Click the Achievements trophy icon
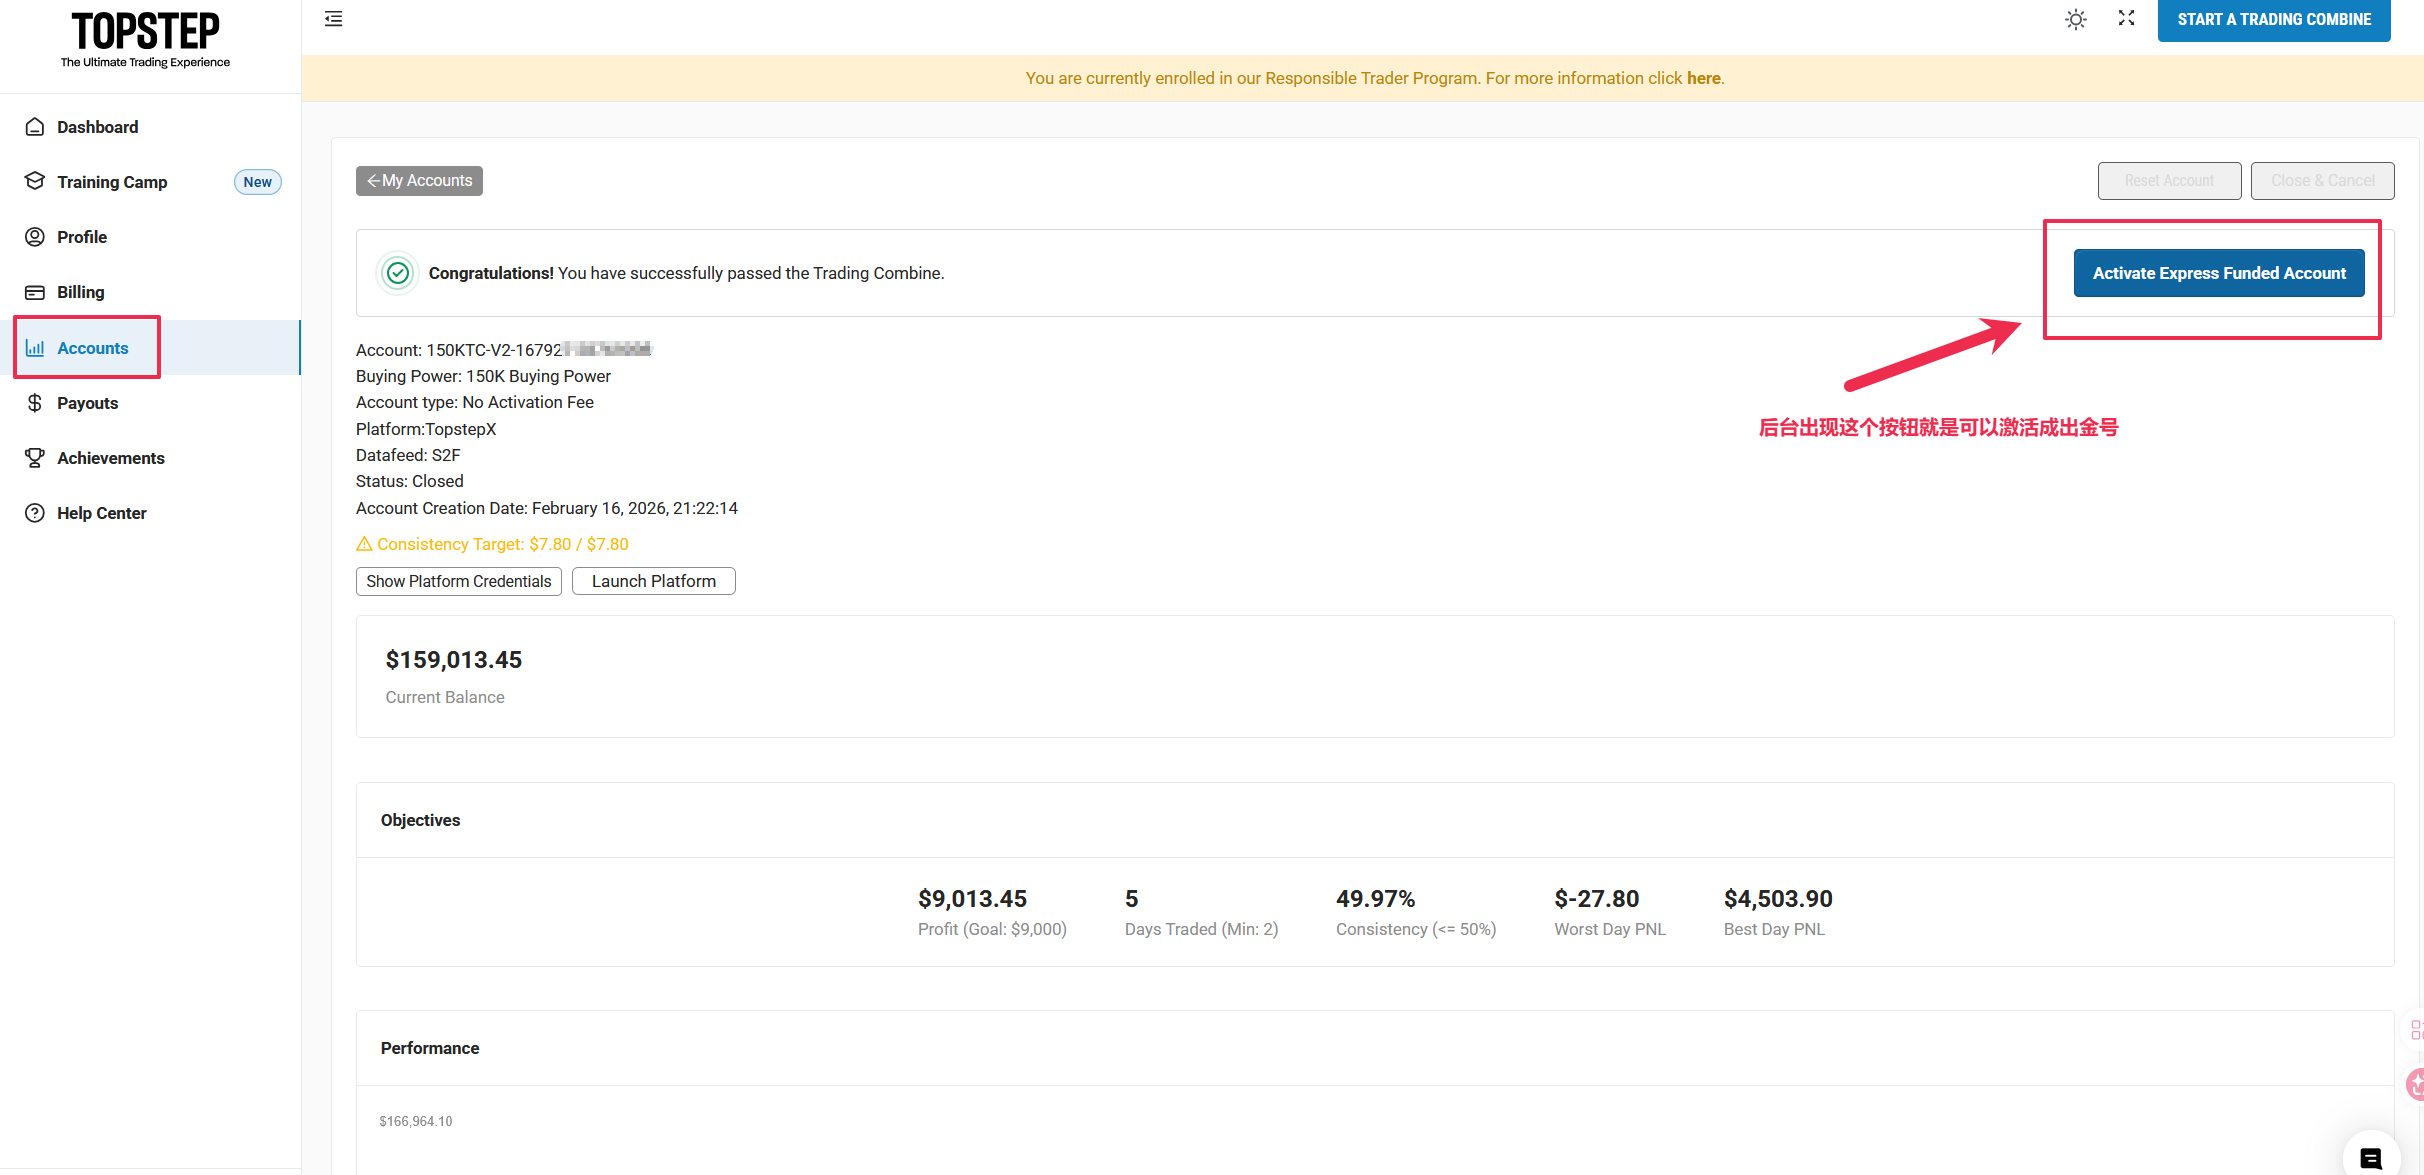This screenshot has width=2424, height=1175. click(x=35, y=458)
